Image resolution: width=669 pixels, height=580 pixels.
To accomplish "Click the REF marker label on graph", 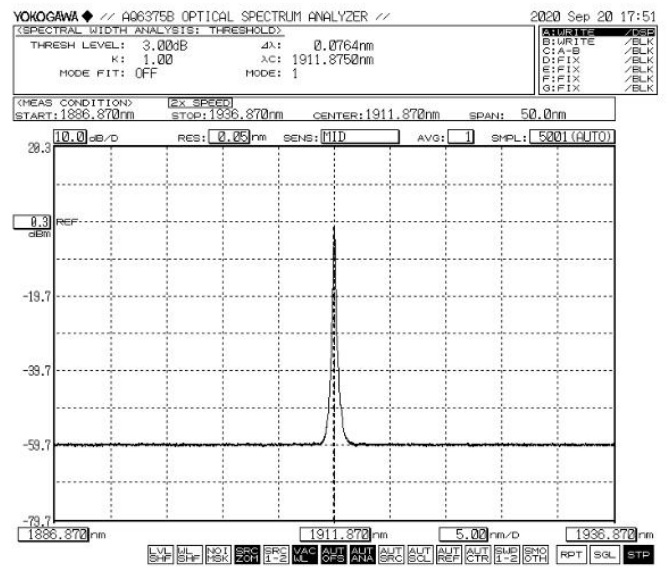I will point(67,222).
